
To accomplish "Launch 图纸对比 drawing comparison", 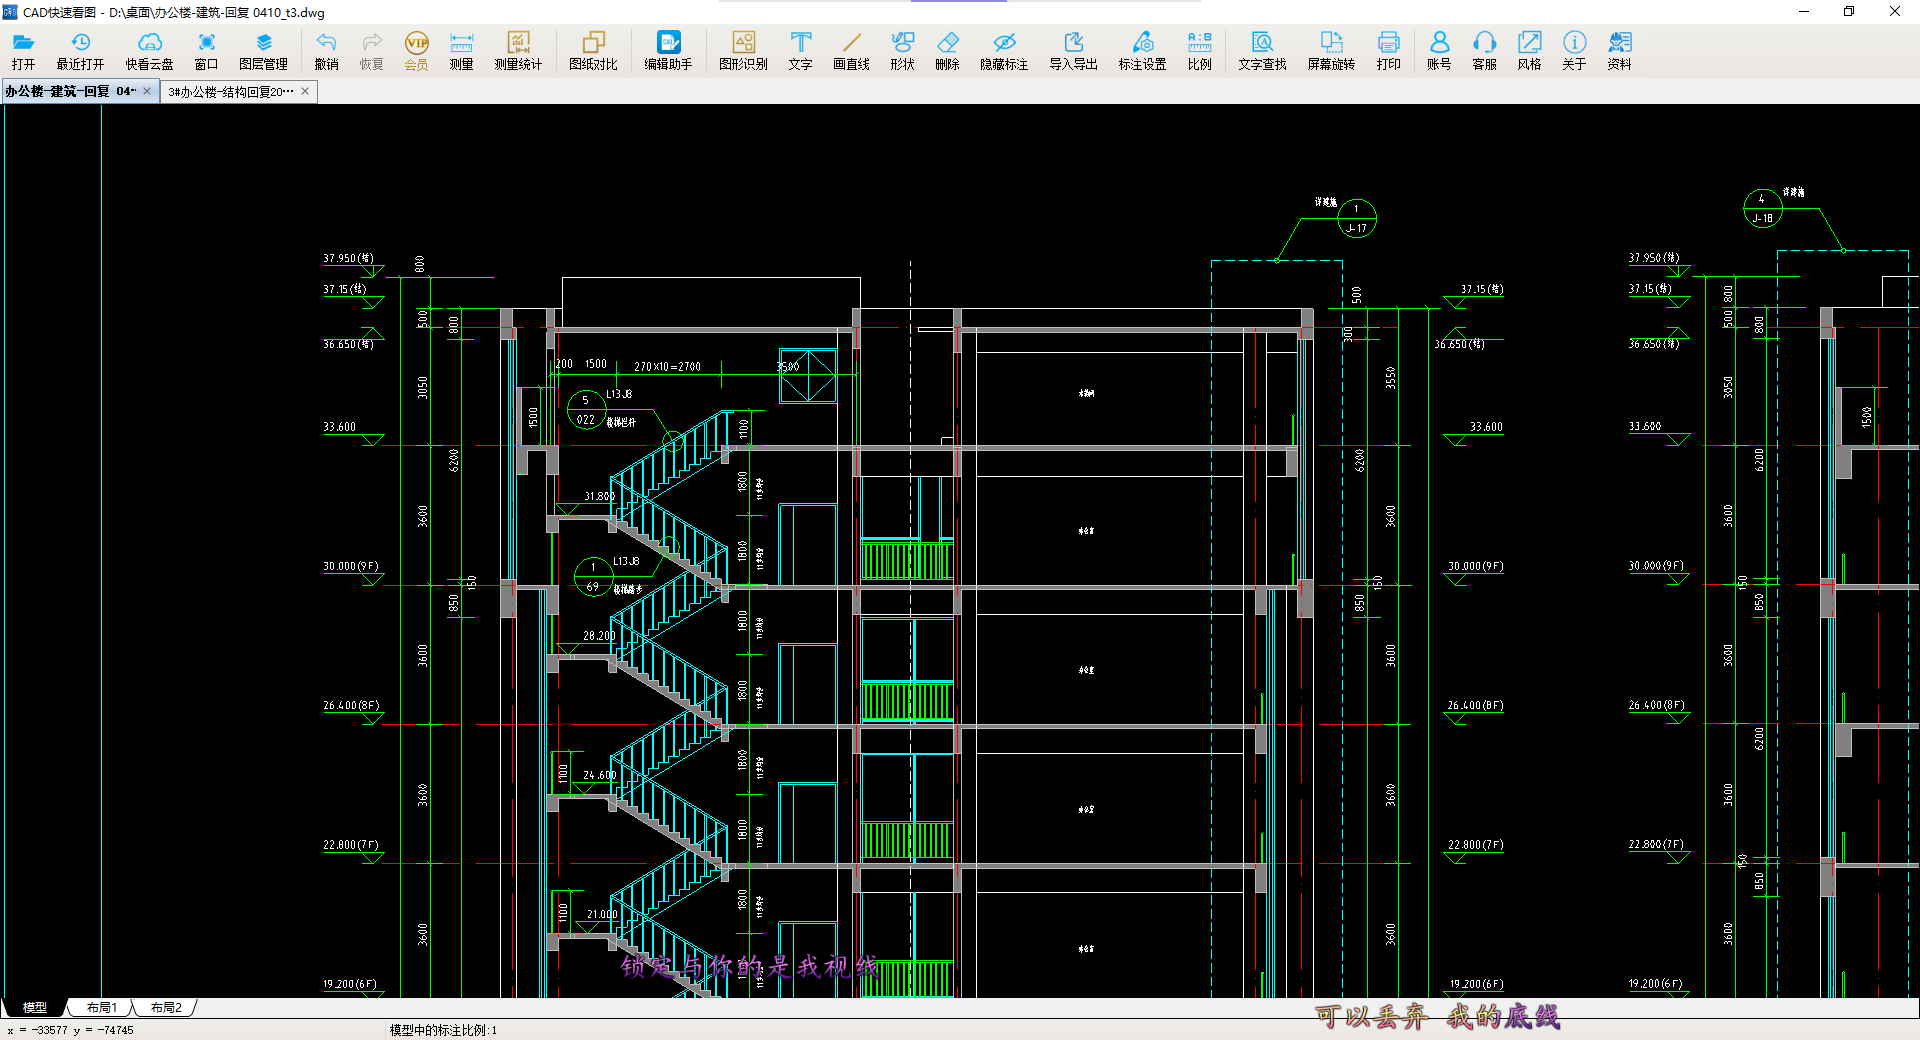I will click(593, 50).
